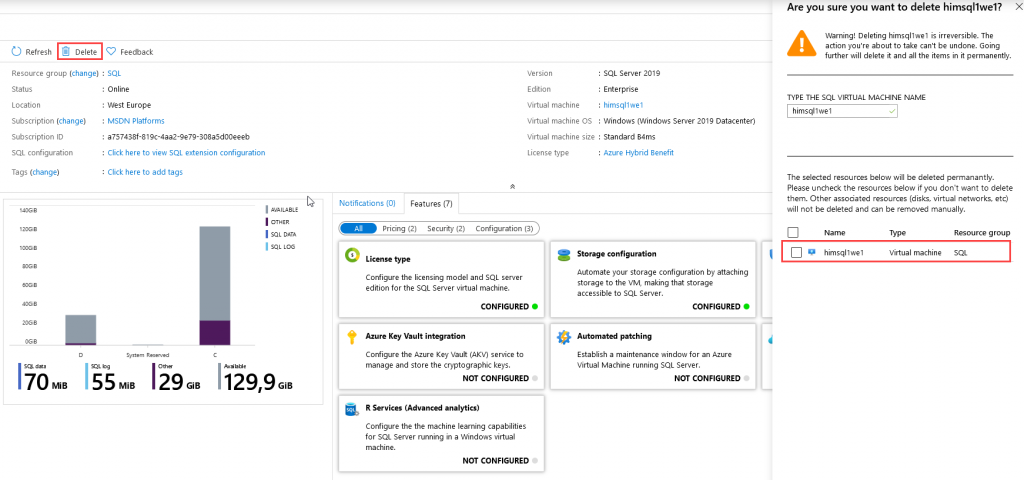Click the Automated patching gear icon

pyautogui.click(x=564, y=337)
